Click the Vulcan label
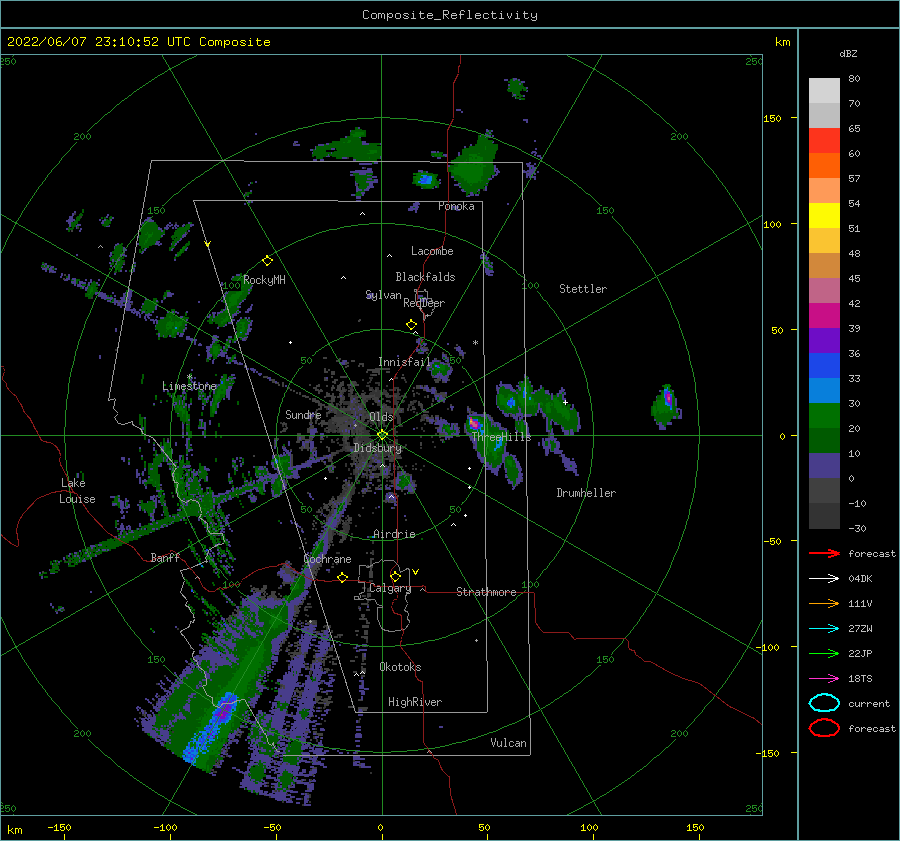This screenshot has height=841, width=900. [508, 743]
